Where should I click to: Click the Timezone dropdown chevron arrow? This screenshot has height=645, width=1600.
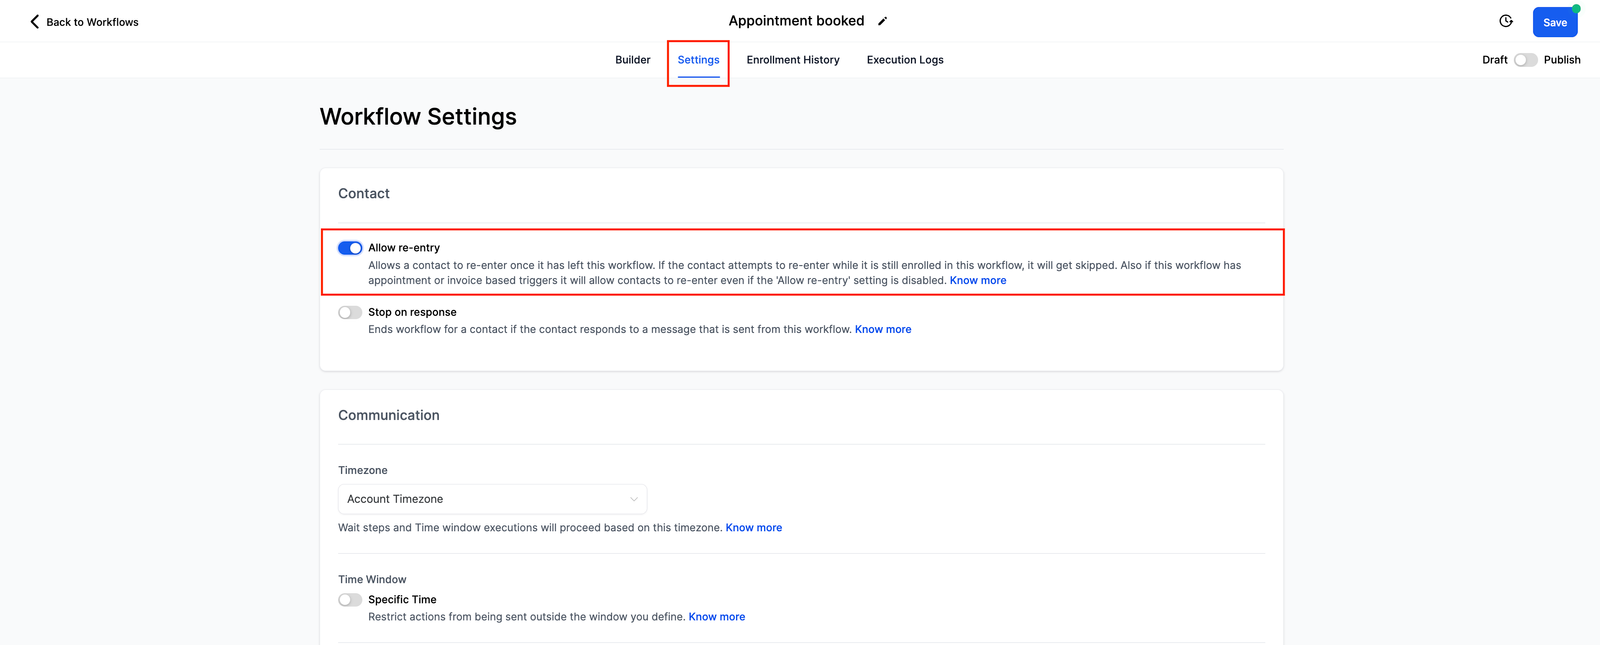pyautogui.click(x=634, y=499)
